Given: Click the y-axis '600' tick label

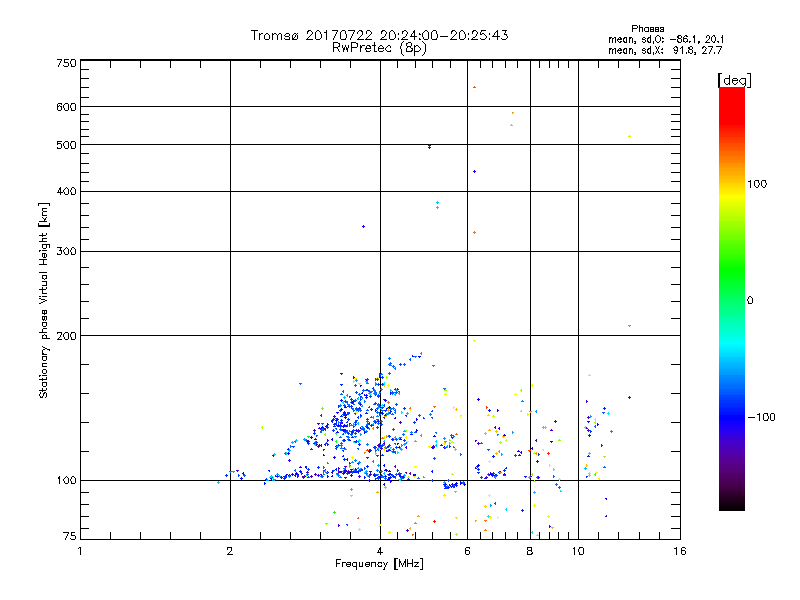Looking at the screenshot, I should [66, 107].
